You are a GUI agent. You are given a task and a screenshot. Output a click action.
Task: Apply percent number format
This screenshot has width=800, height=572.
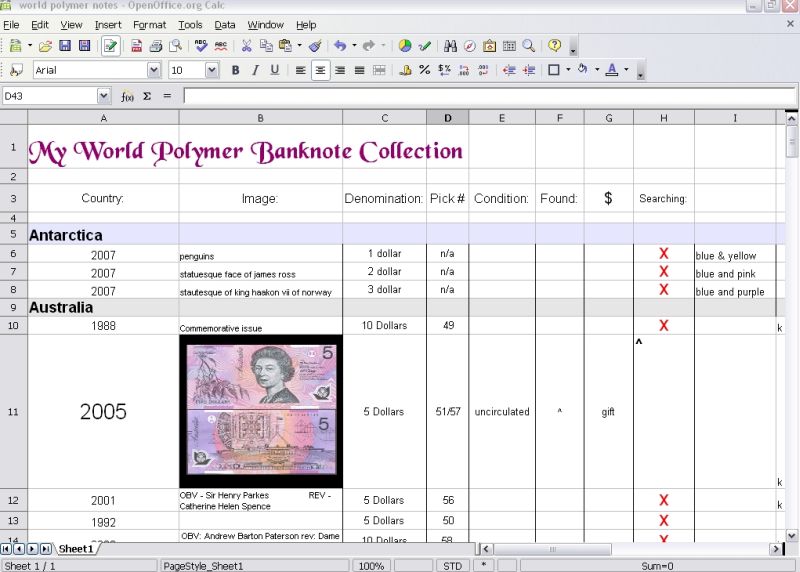point(424,70)
